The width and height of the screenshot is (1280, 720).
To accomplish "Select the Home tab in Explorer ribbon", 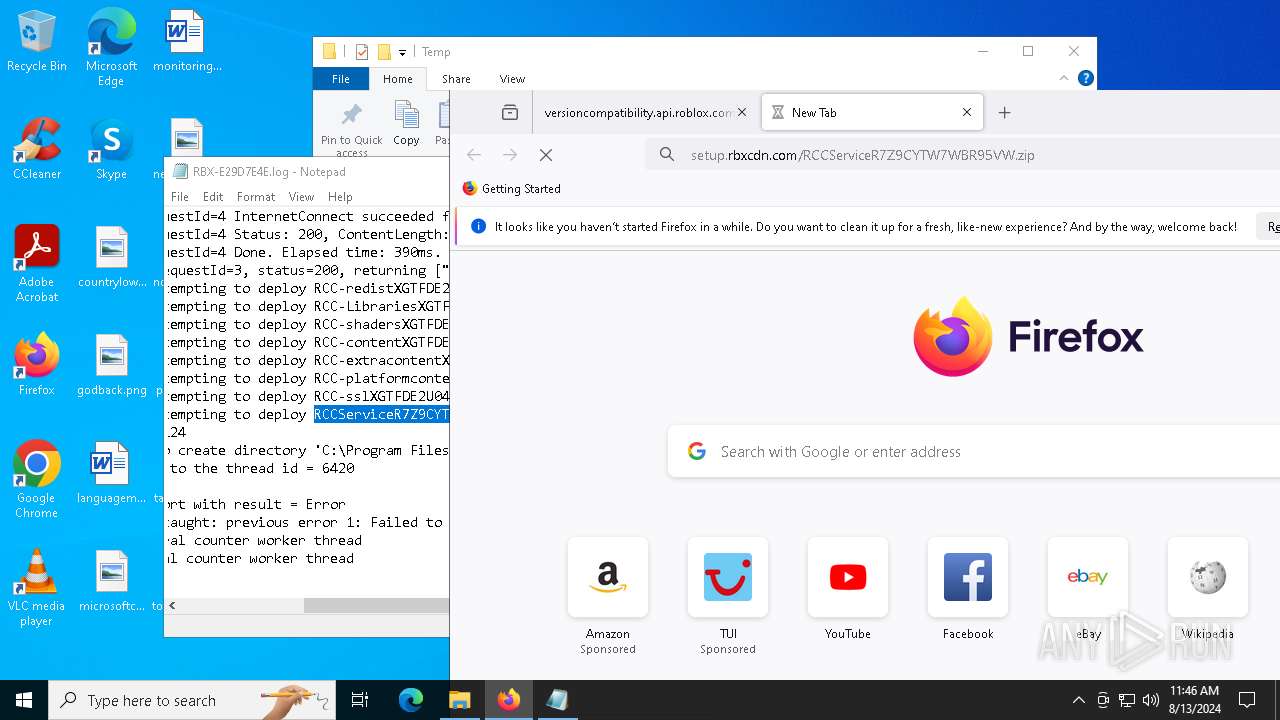I will click(398, 79).
